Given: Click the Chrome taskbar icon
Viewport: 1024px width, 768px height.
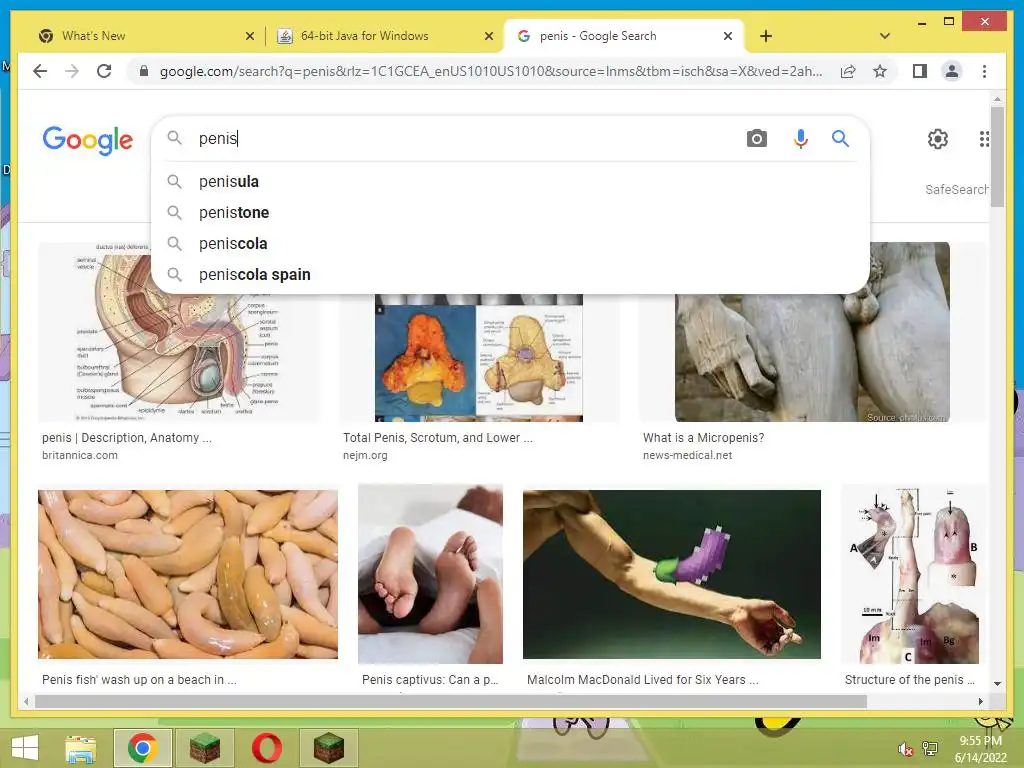Looking at the screenshot, I should pos(142,748).
